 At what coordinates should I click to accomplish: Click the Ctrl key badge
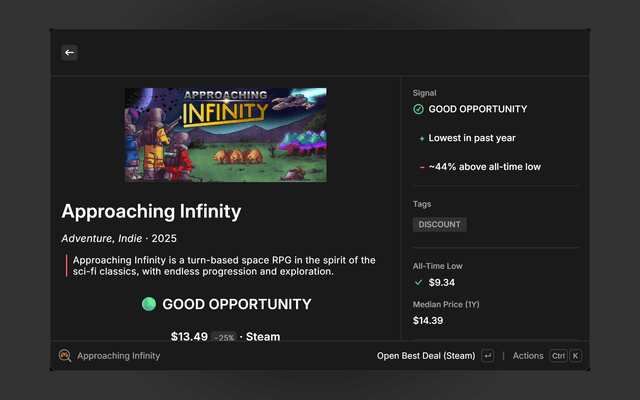558,356
